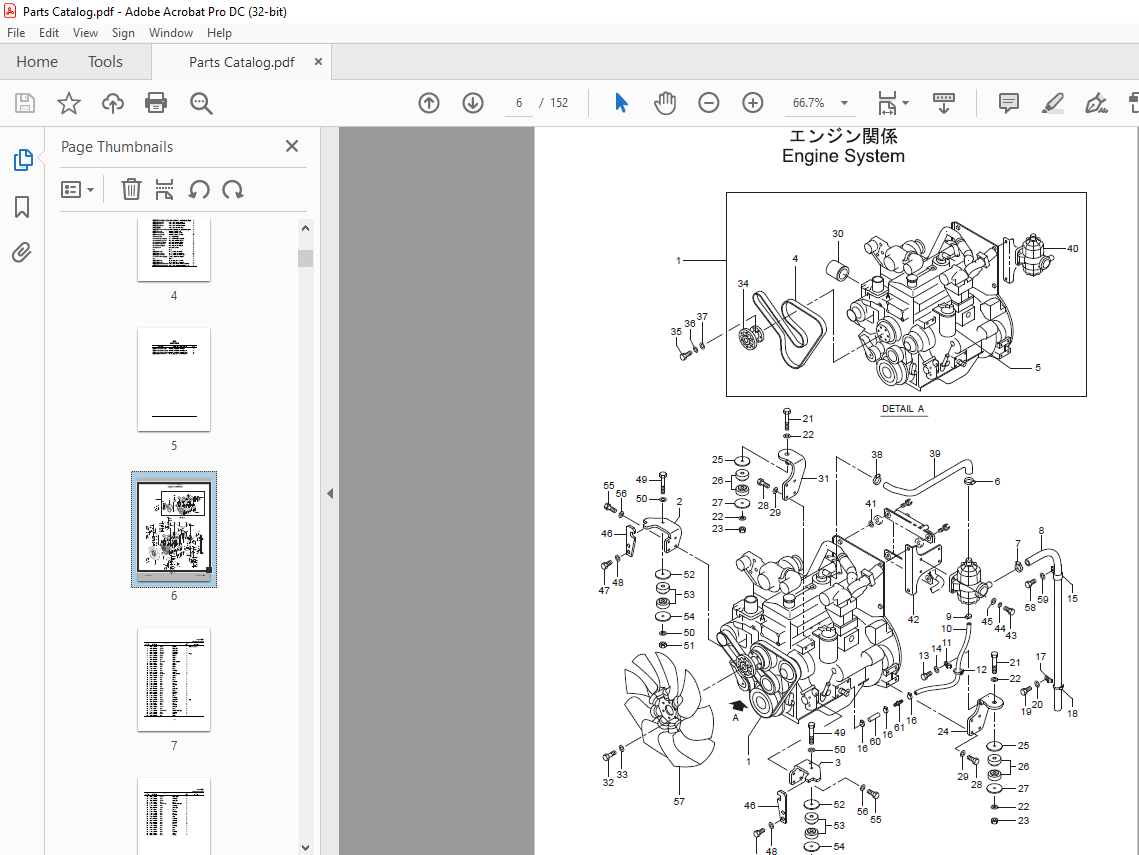Screen dimensions: 1139x855
Task: Switch to the Home tab
Action: click(x=37, y=62)
